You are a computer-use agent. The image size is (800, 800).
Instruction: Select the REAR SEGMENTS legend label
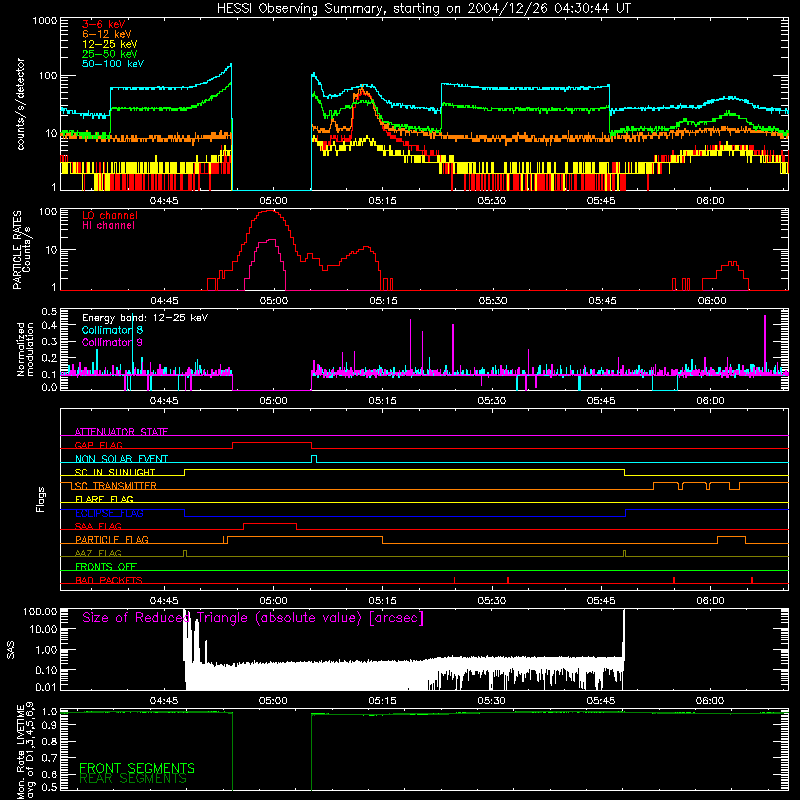133,779
